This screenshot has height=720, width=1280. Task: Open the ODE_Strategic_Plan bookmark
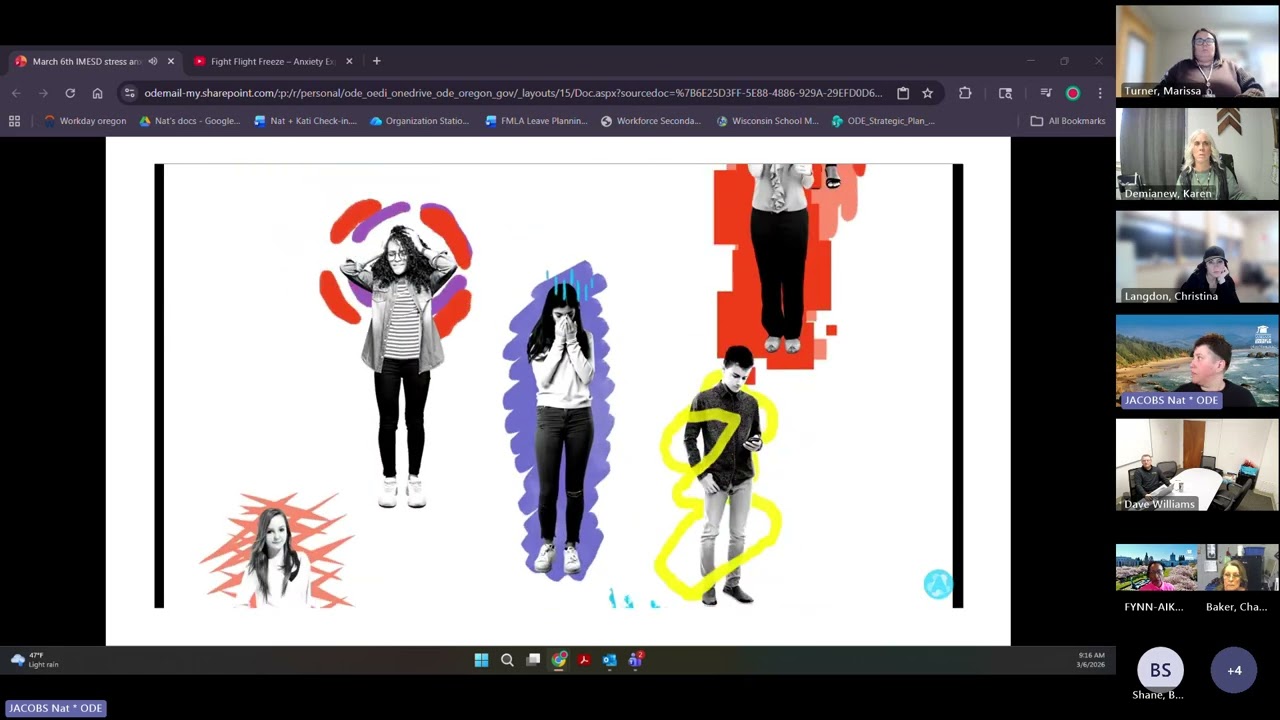[883, 121]
